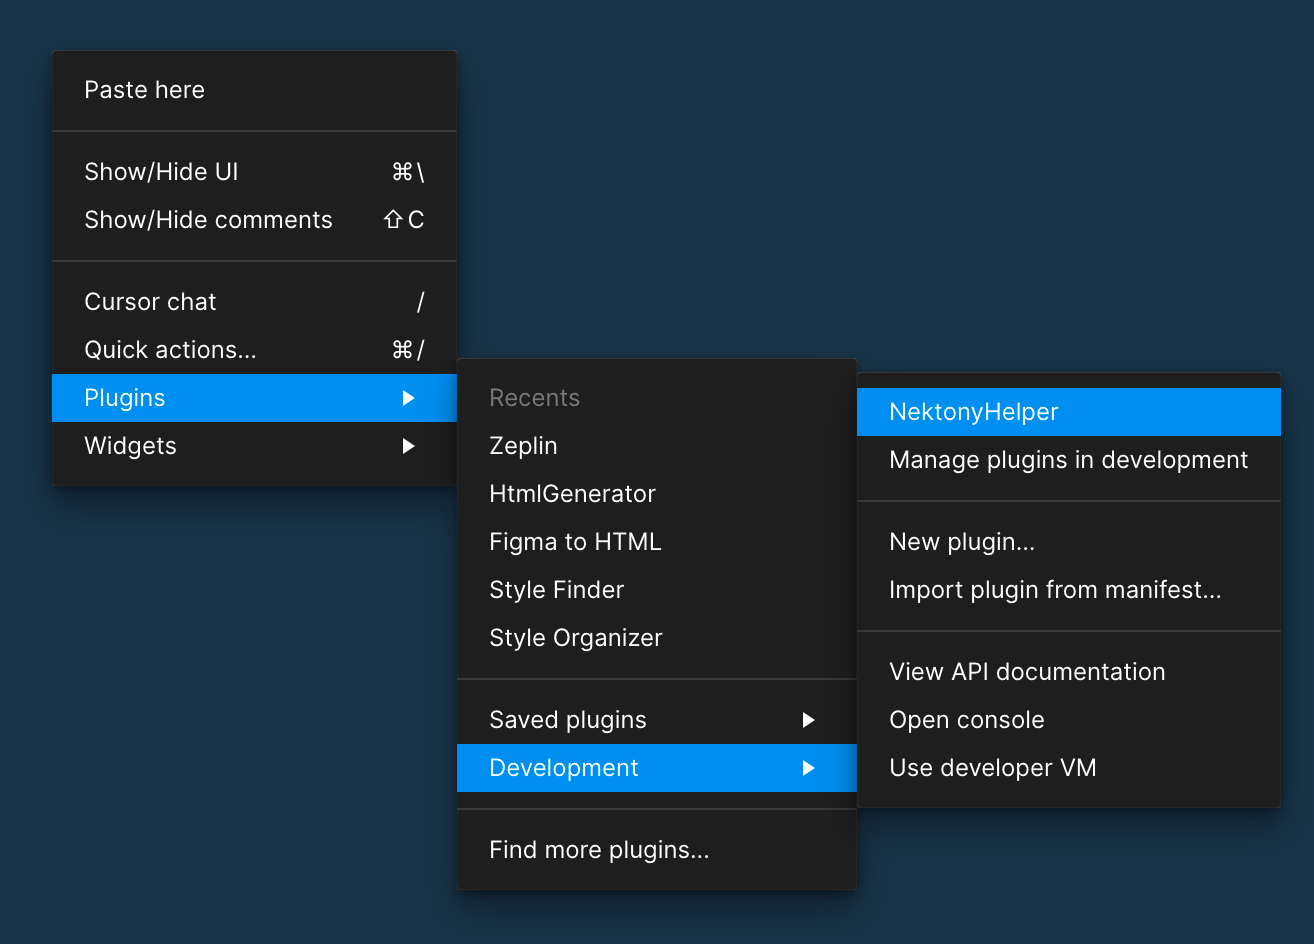Toggle Show/Hide UI option
The image size is (1314, 944).
pos(162,172)
